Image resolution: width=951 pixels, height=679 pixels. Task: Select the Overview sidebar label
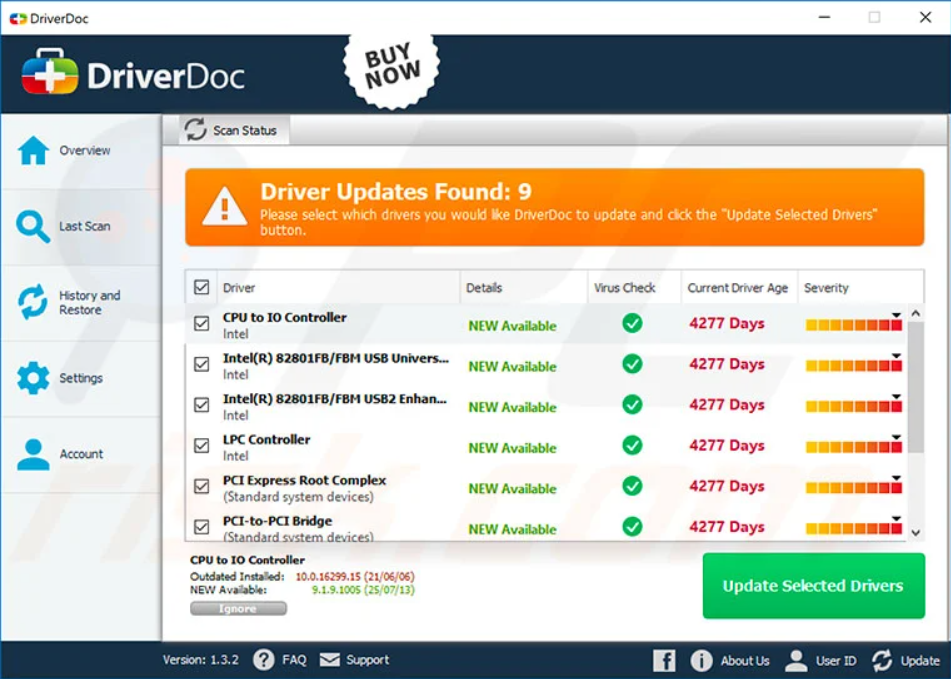85,150
